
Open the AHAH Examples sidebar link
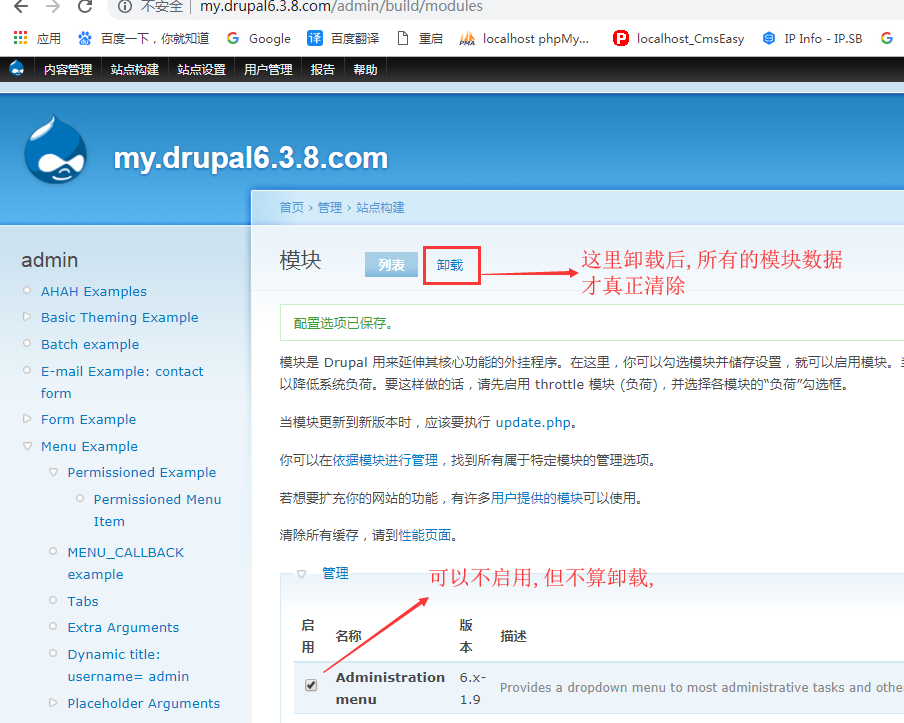click(93, 291)
